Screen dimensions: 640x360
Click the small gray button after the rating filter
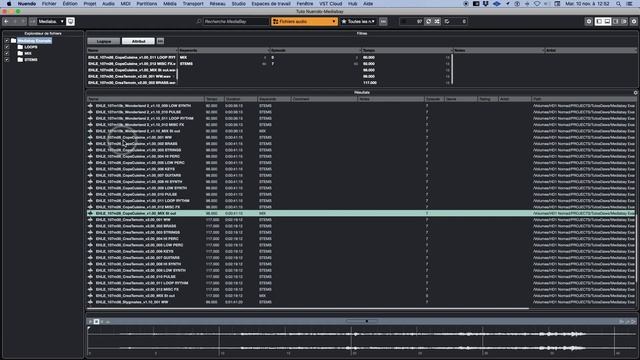[x=383, y=21]
